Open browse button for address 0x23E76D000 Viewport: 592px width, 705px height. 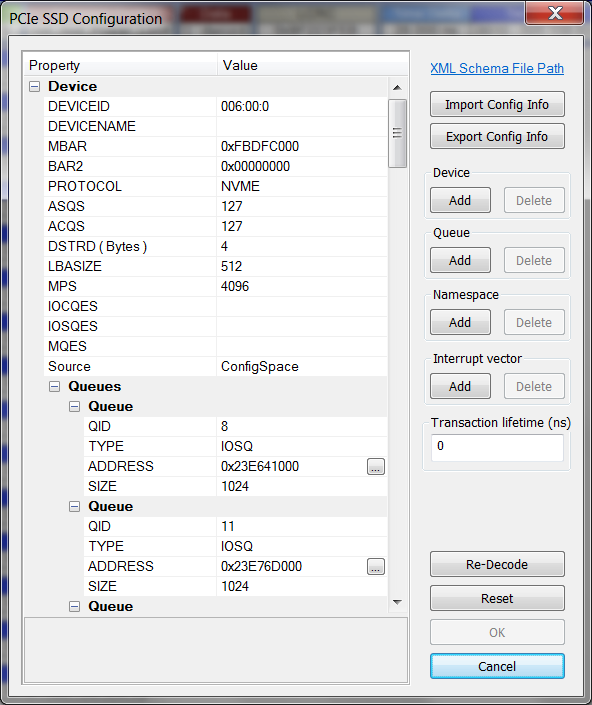point(376,567)
